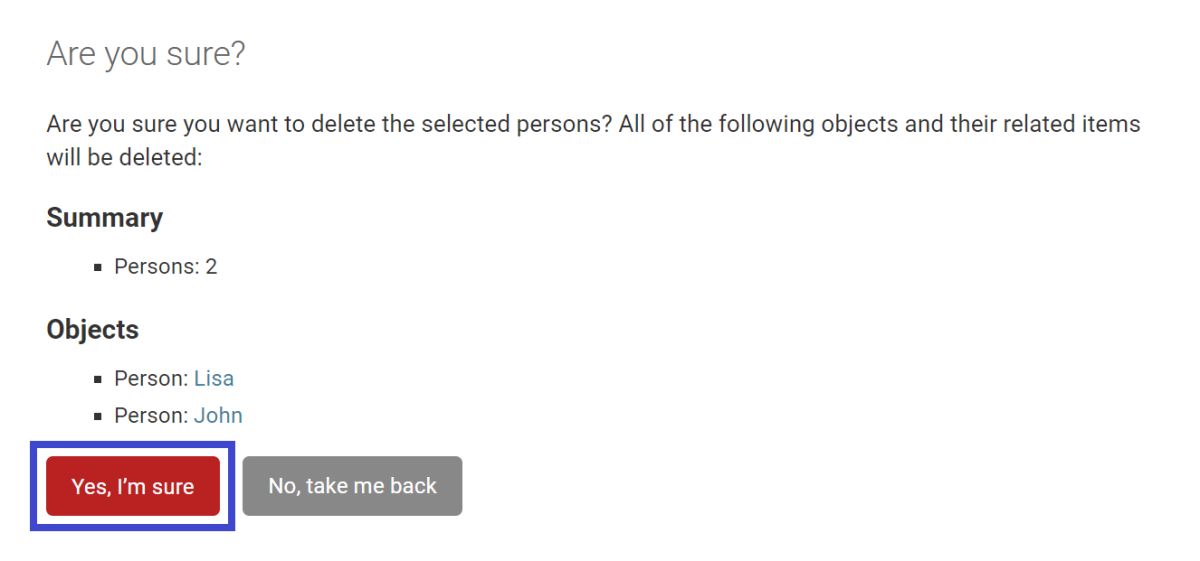The width and height of the screenshot is (1200, 561).
Task: Click the Summary section heading
Action: pyautogui.click(x=104, y=218)
